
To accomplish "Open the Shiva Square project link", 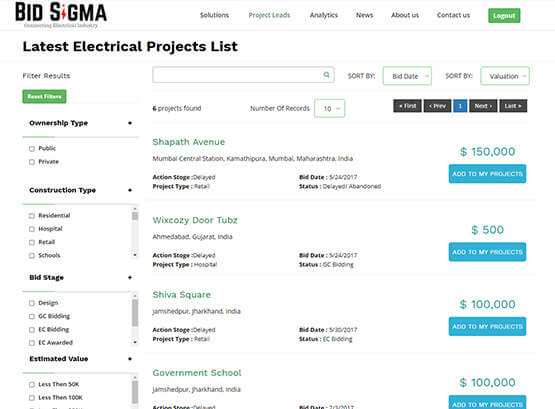I will click(182, 295).
